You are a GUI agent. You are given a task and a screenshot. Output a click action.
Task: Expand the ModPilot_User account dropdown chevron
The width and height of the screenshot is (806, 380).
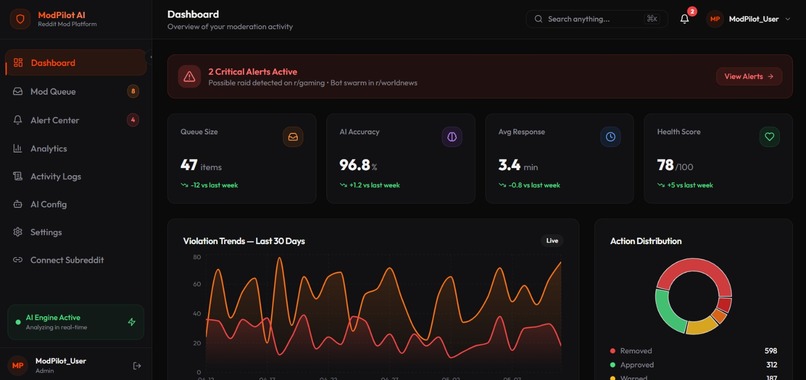(x=788, y=19)
